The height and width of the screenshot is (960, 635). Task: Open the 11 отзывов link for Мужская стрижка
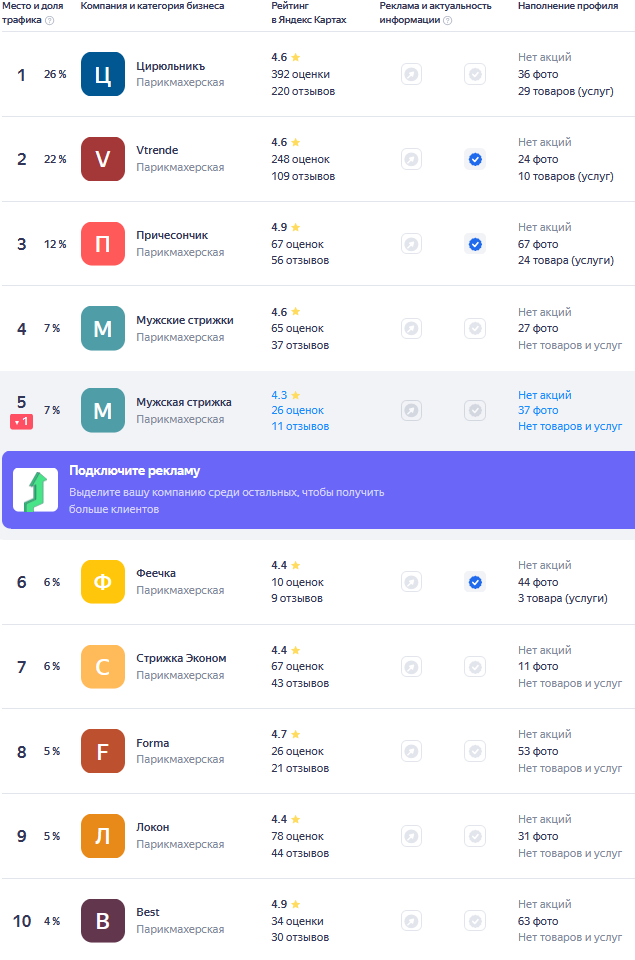(x=300, y=426)
